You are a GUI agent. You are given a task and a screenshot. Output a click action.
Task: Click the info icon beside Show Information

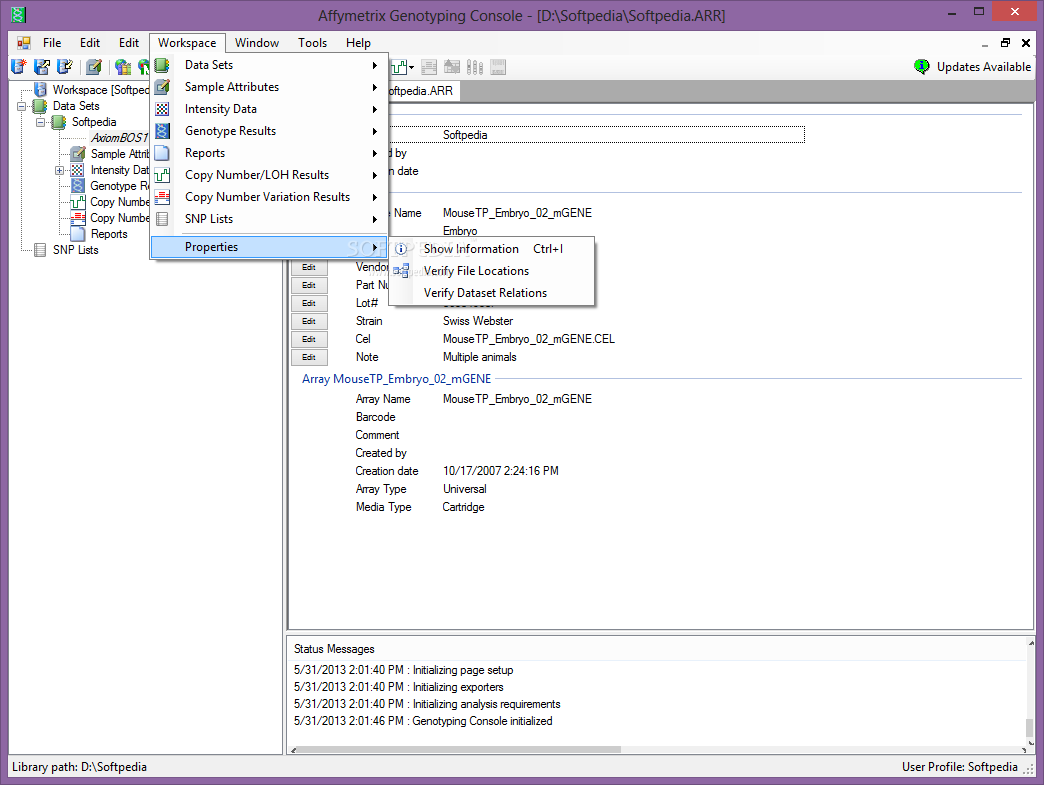pyautogui.click(x=401, y=249)
